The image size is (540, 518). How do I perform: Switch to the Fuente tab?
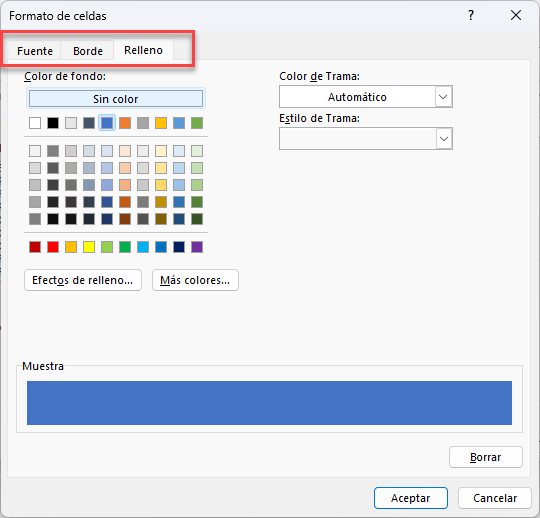[35, 51]
